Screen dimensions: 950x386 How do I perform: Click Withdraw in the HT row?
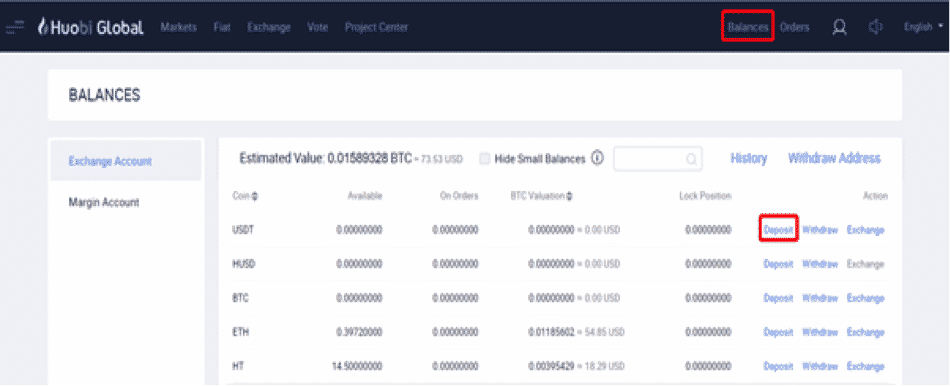click(820, 367)
